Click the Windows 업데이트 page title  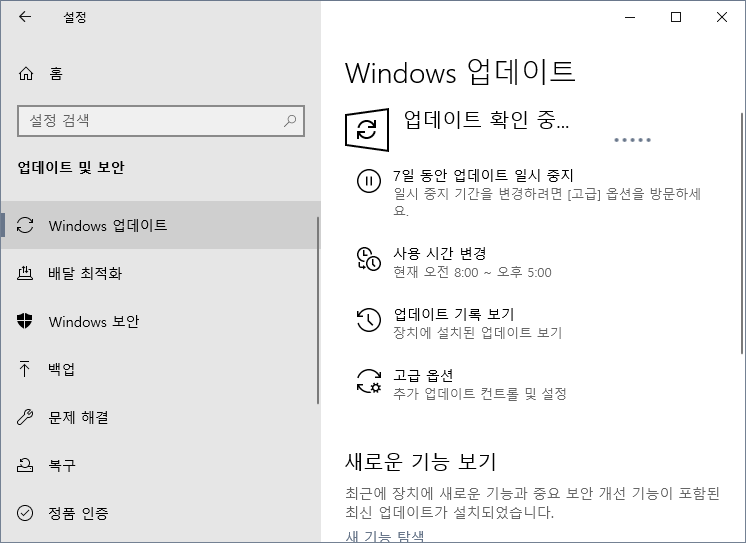pos(460,72)
